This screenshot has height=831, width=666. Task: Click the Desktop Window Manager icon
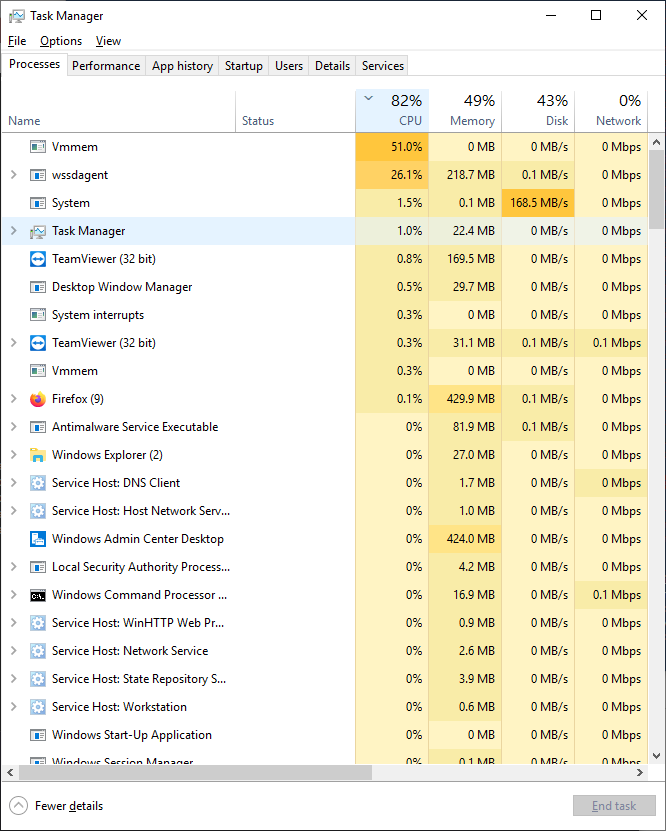click(x=37, y=286)
